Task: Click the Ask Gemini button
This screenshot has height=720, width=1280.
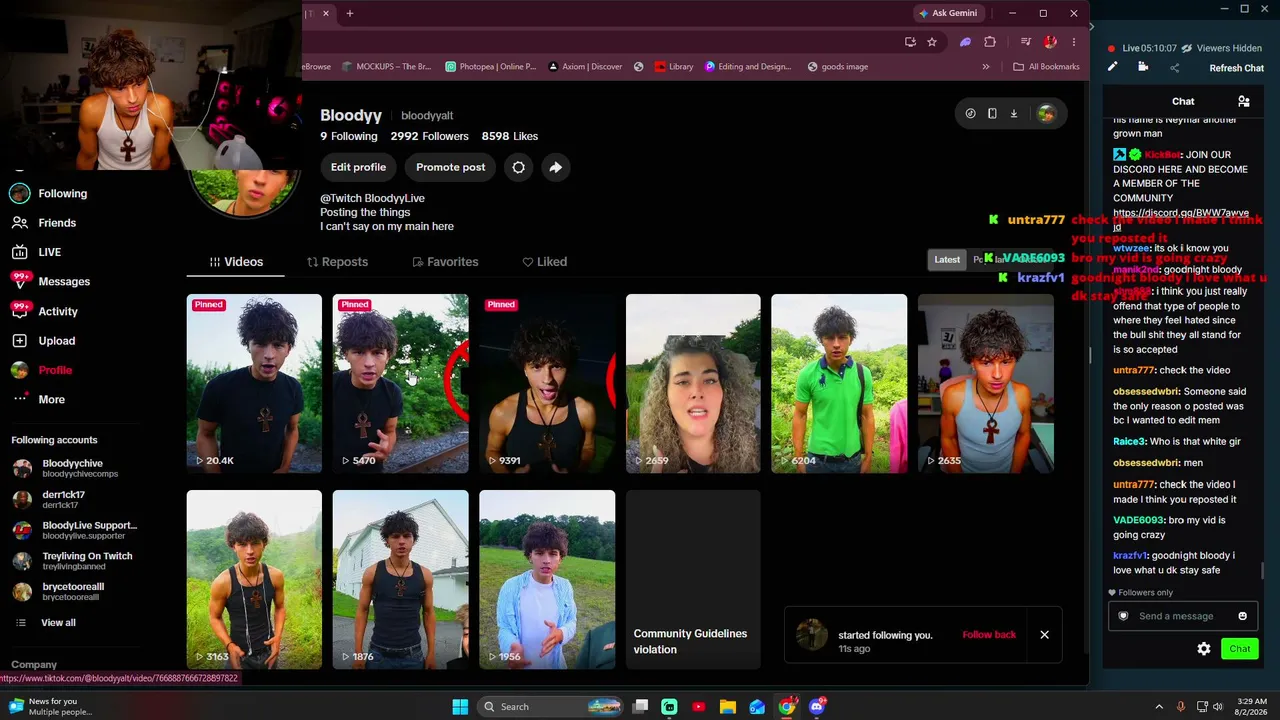Action: point(948,13)
